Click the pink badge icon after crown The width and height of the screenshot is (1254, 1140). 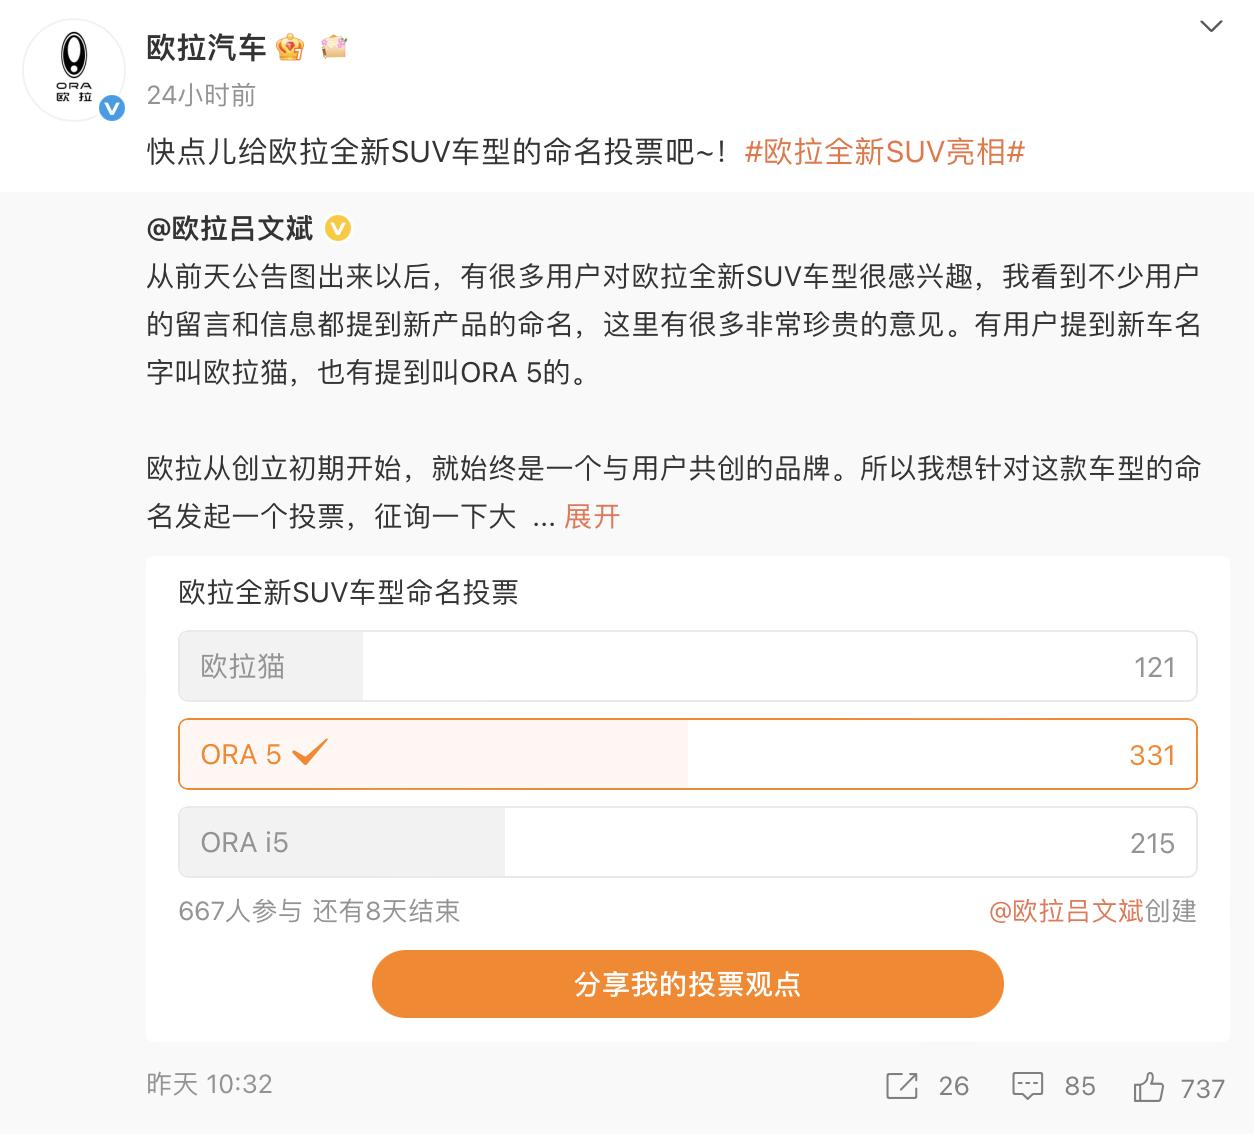(334, 47)
